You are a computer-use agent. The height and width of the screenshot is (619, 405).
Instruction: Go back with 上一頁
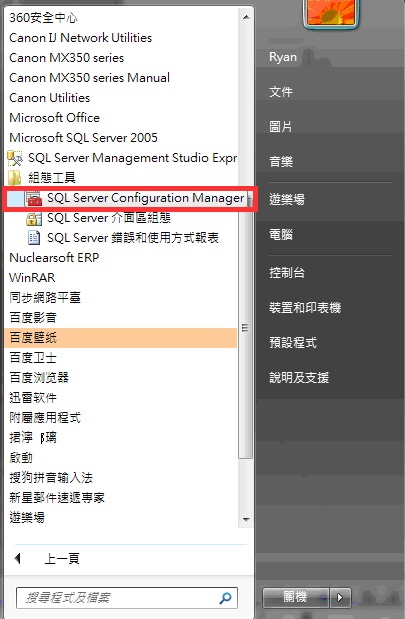pos(62,559)
